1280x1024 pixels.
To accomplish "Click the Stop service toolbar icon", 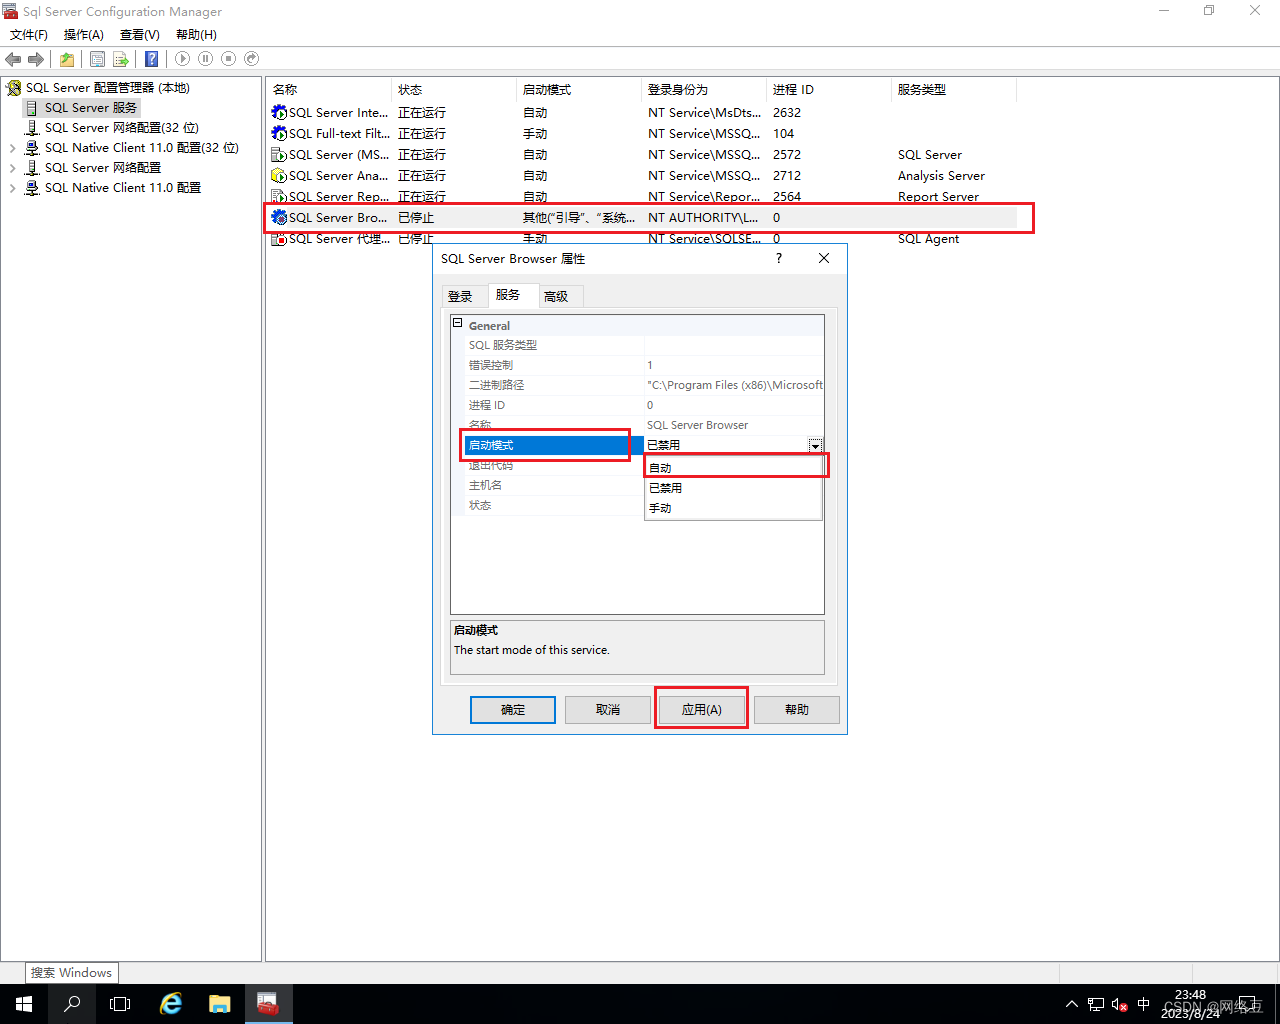I will coord(228,59).
